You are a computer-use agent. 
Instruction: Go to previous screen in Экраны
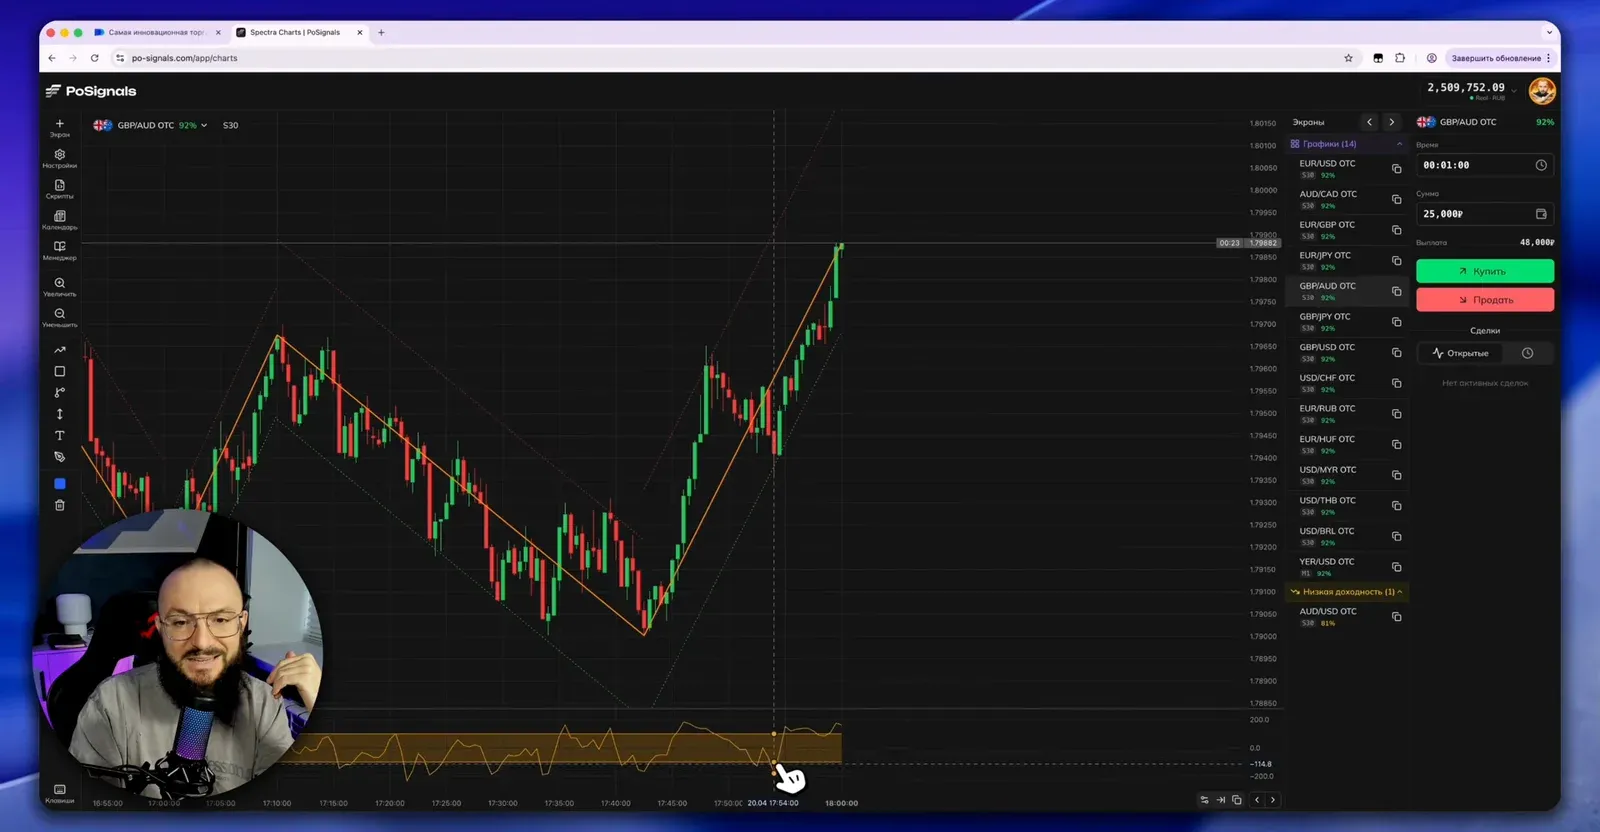(1370, 122)
